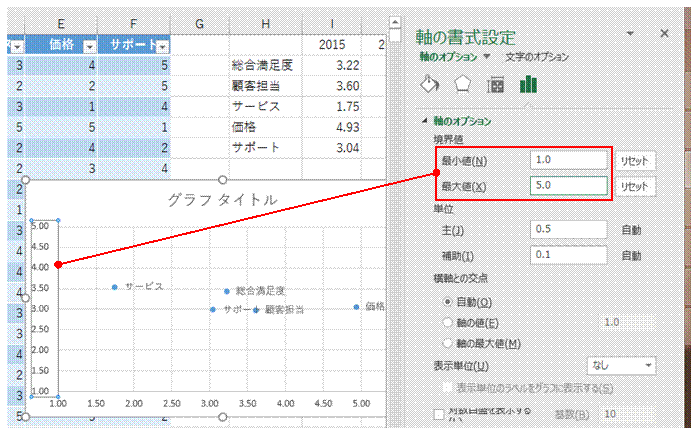Image resolution: width=698 pixels, height=440 pixels.
Task: Click the グラフ タイトル chart title
Action: point(223,199)
